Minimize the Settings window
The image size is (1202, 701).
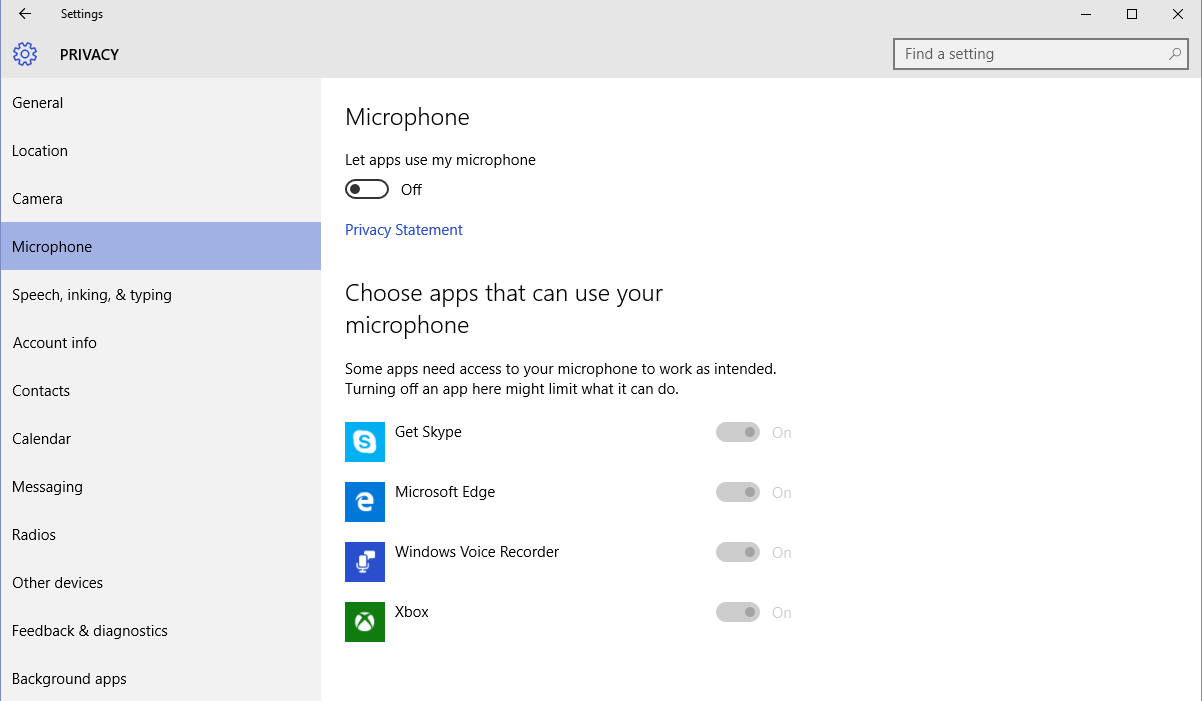1086,14
